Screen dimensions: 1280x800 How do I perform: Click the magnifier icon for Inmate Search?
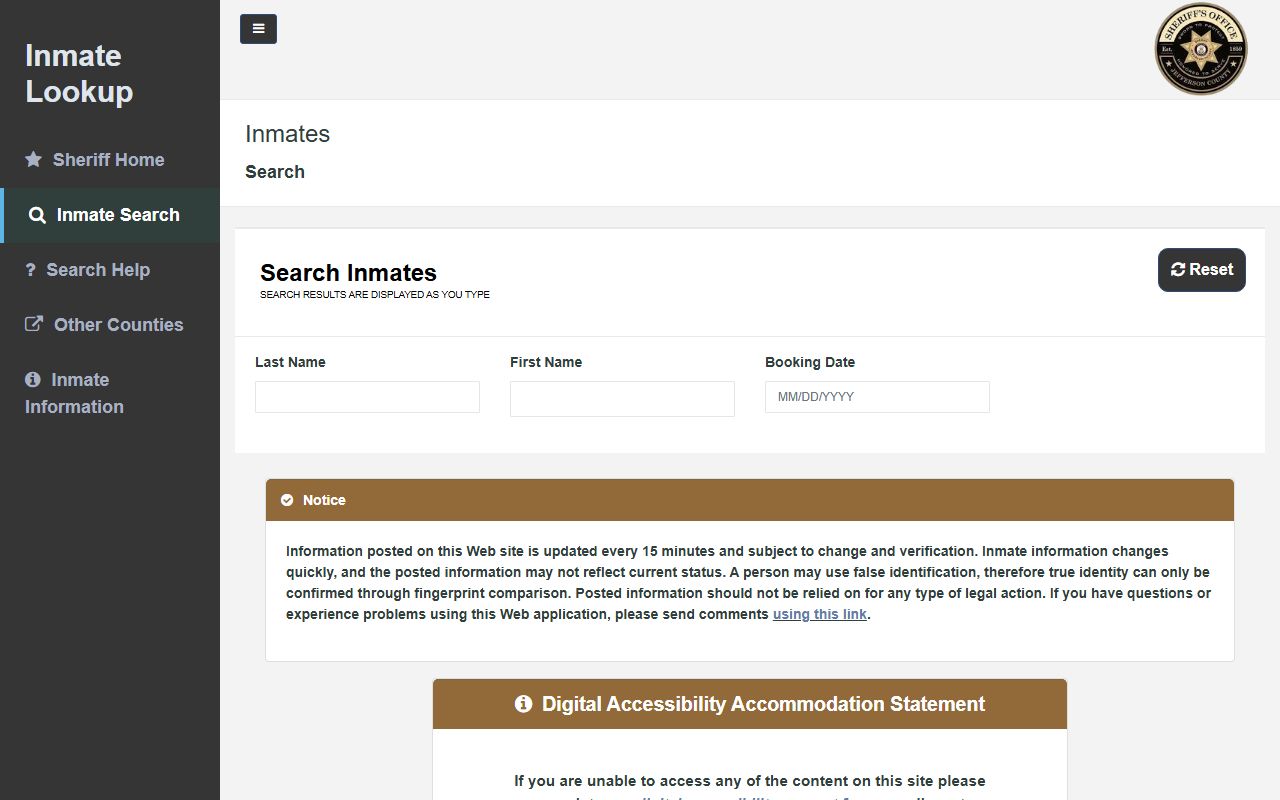click(37, 215)
